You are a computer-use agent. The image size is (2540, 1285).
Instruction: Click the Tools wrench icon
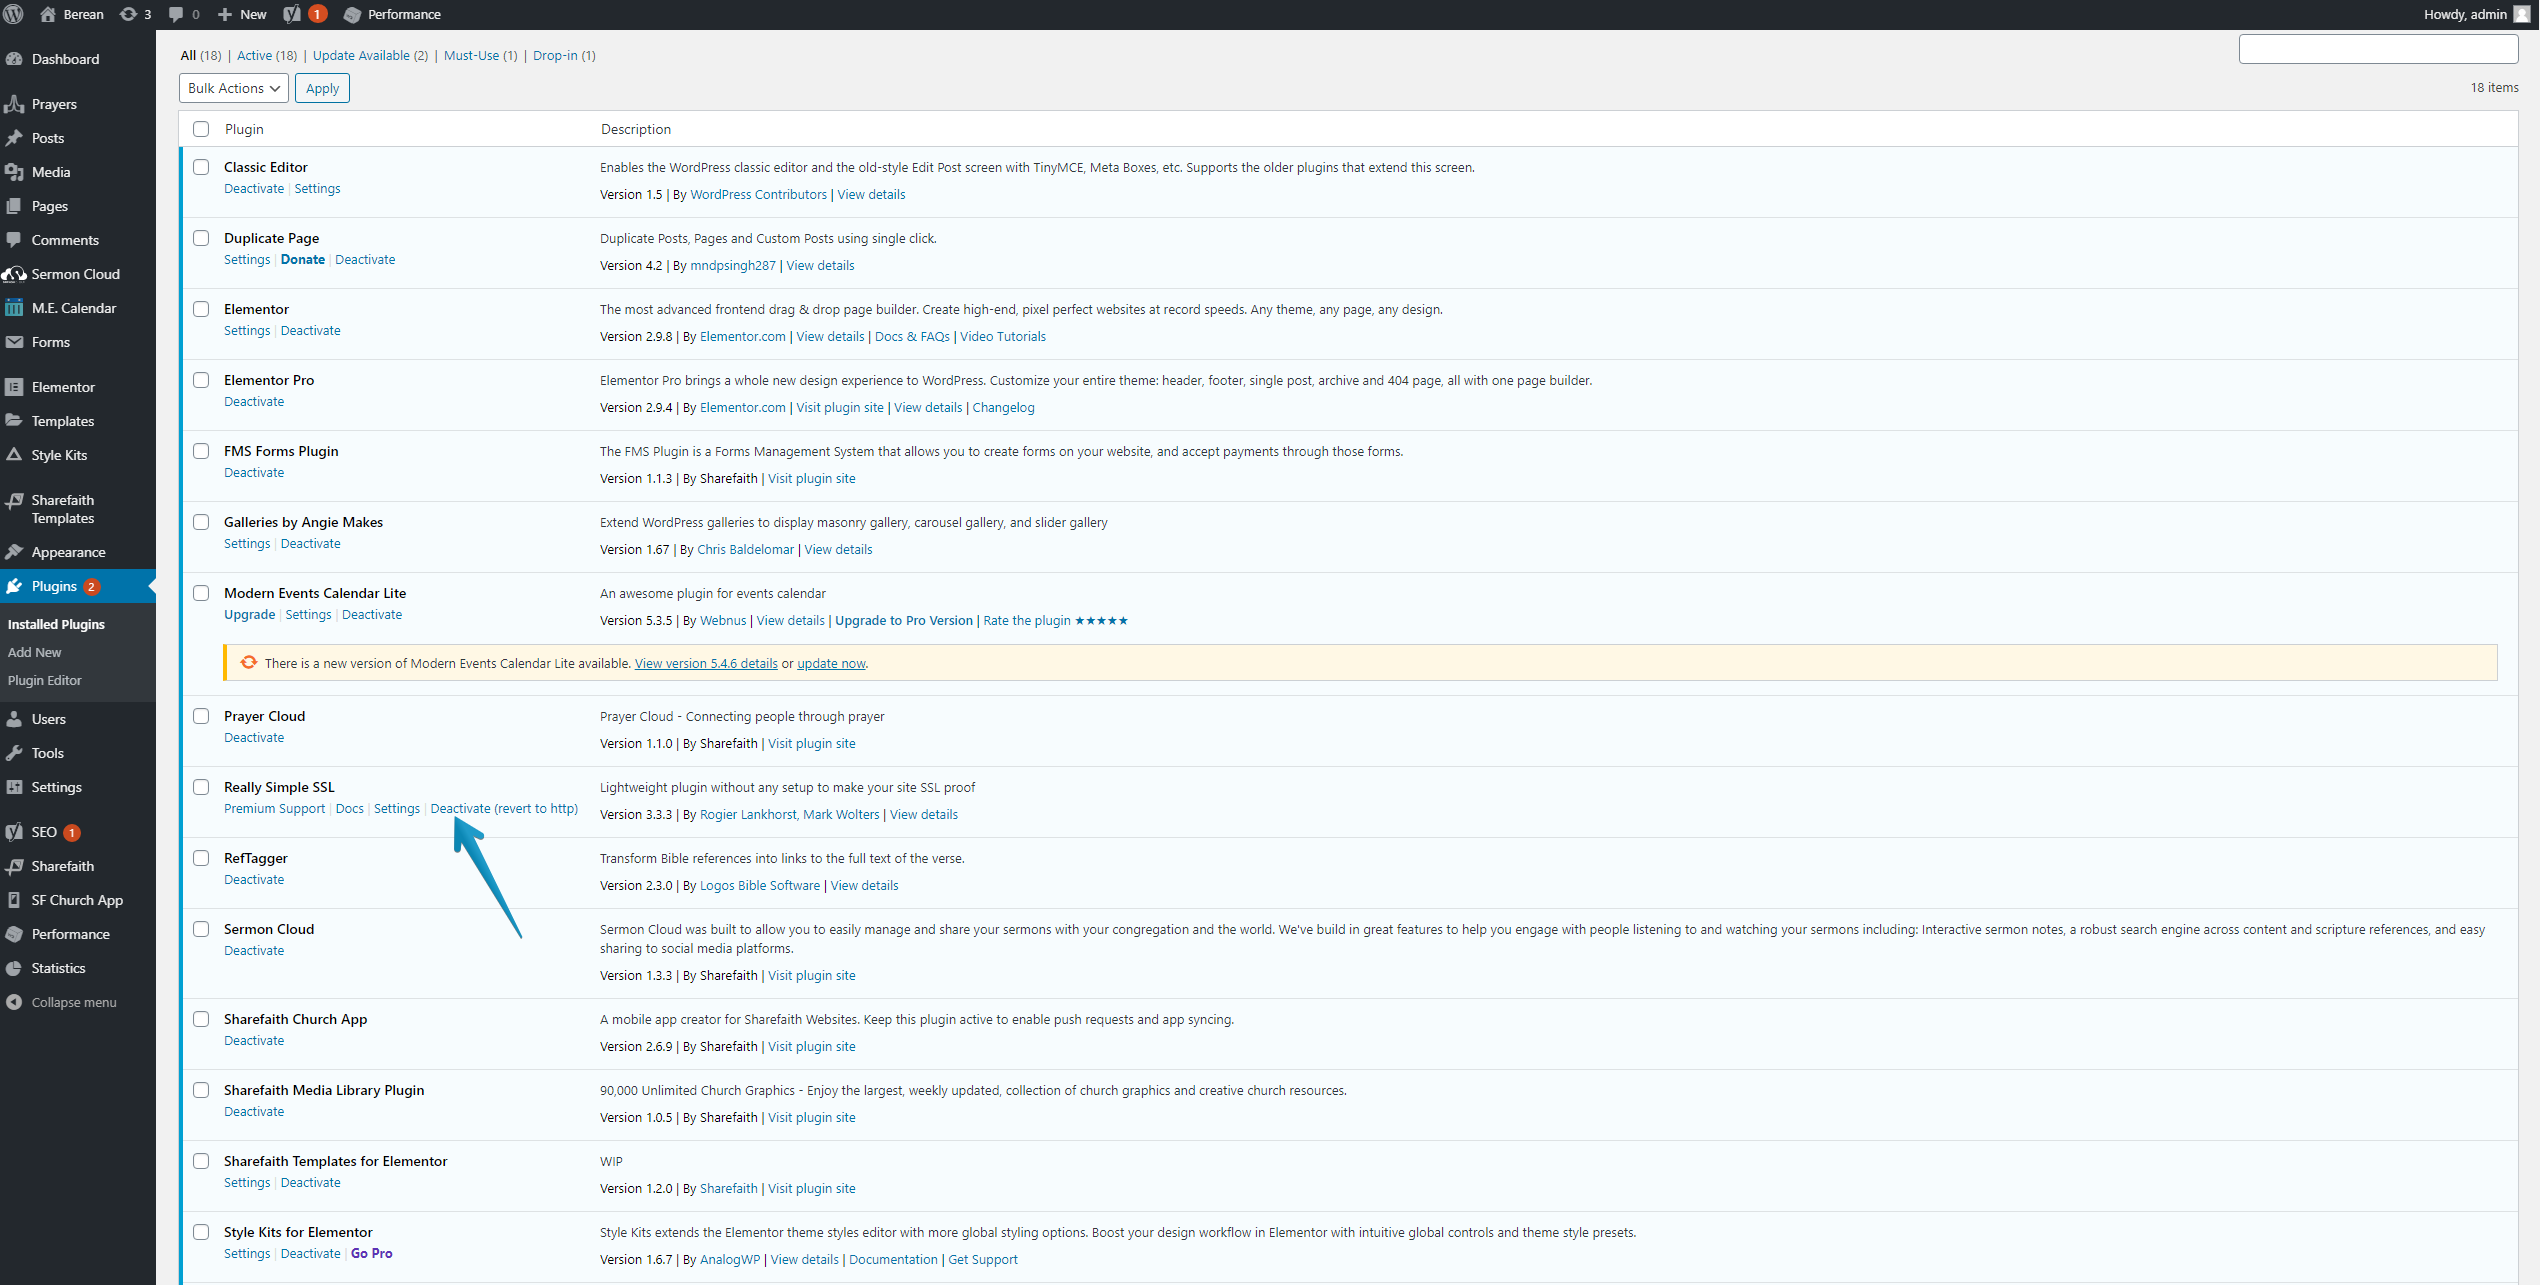14,753
